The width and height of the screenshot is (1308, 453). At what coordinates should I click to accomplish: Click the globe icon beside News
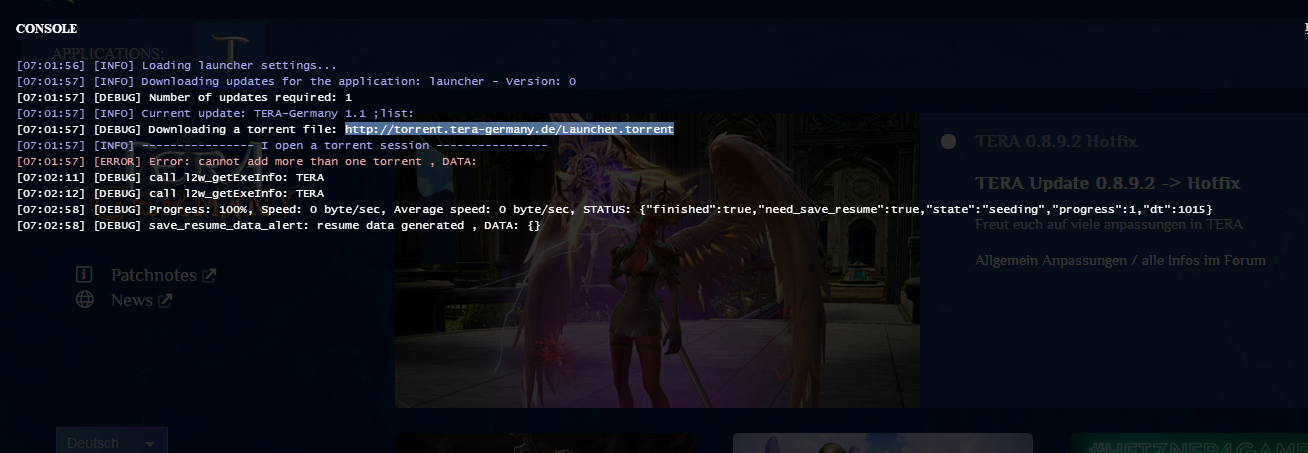coord(85,299)
